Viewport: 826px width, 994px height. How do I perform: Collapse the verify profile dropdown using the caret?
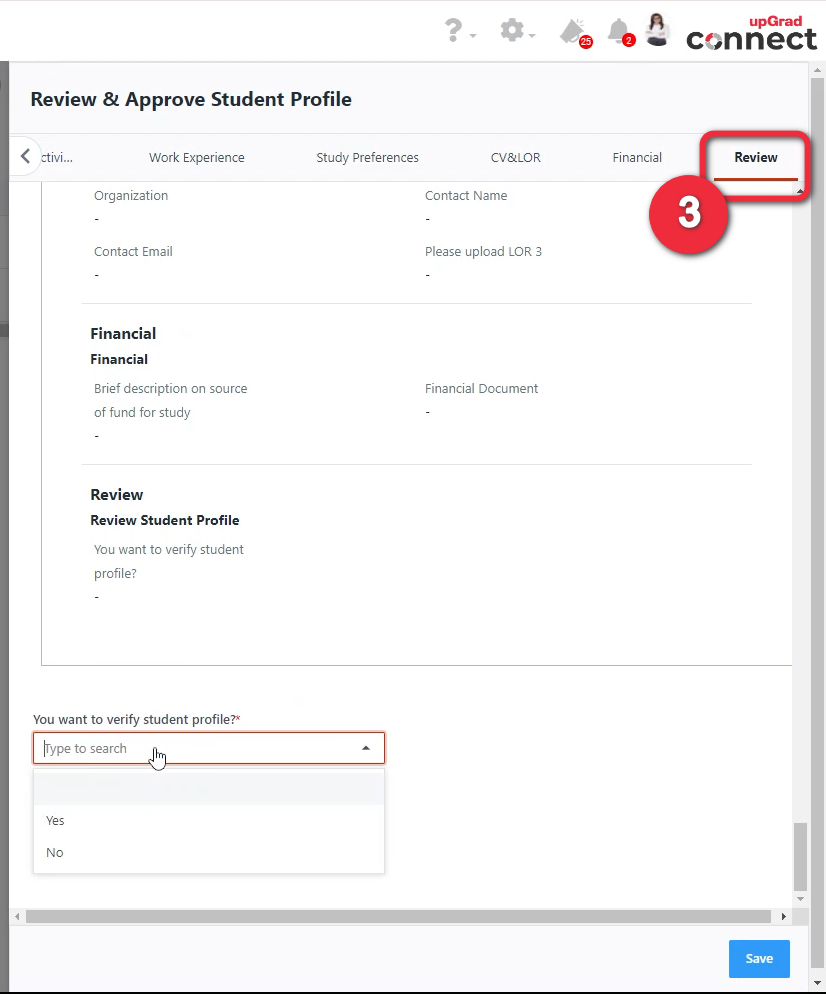366,748
